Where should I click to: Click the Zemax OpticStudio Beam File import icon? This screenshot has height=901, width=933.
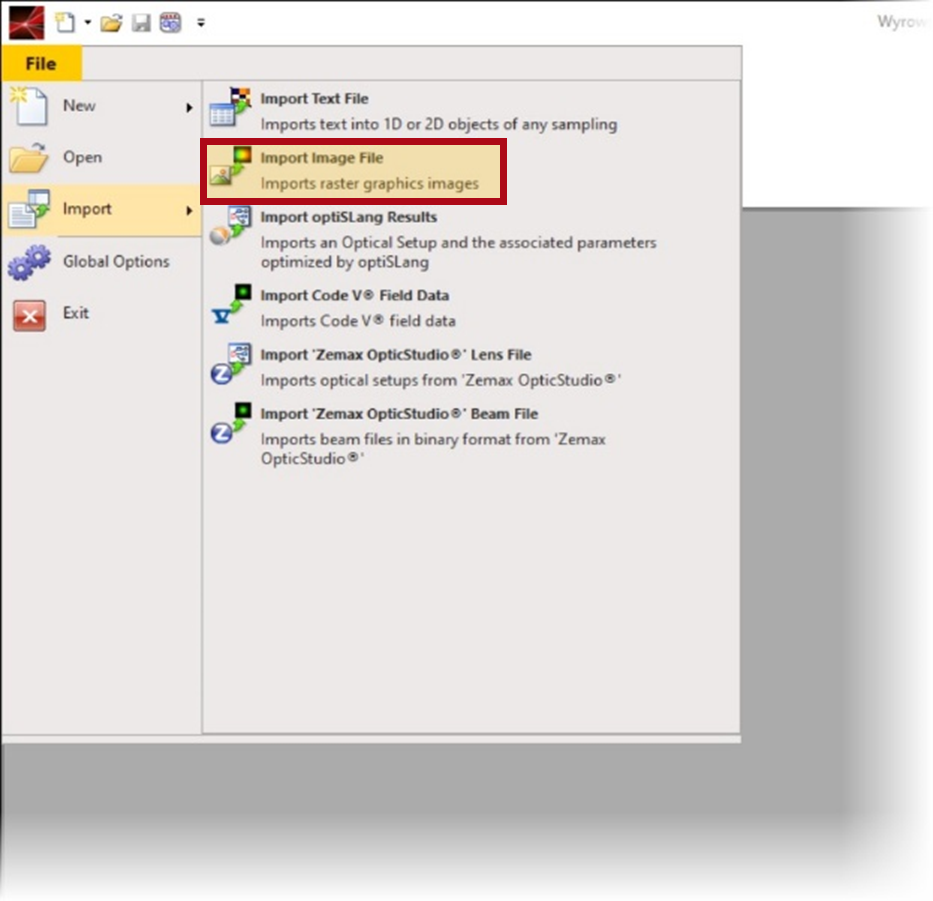[x=231, y=423]
